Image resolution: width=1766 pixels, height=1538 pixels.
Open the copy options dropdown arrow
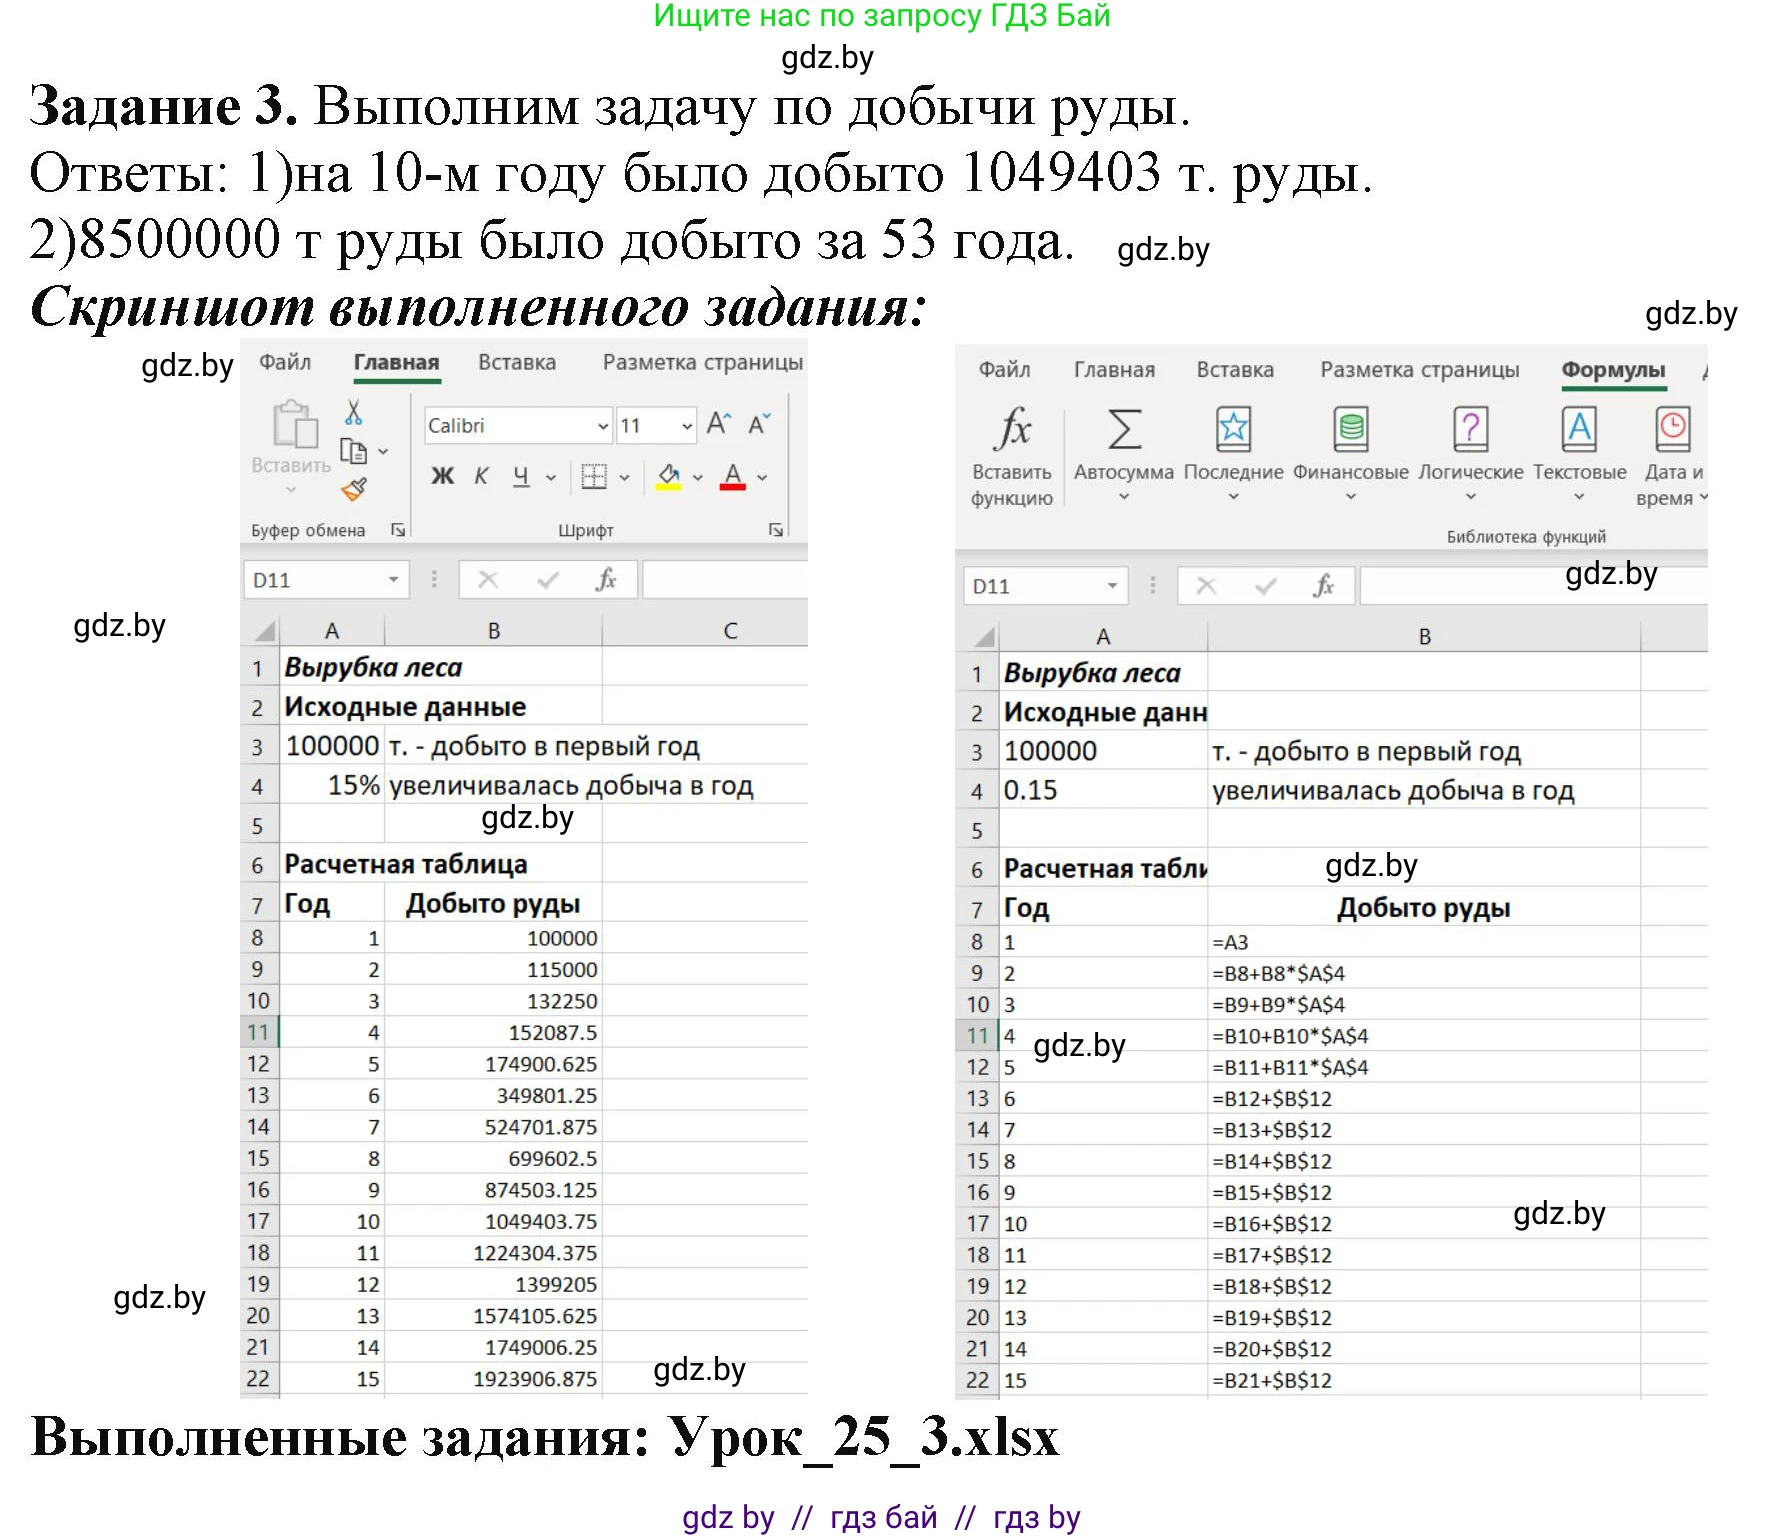382,452
